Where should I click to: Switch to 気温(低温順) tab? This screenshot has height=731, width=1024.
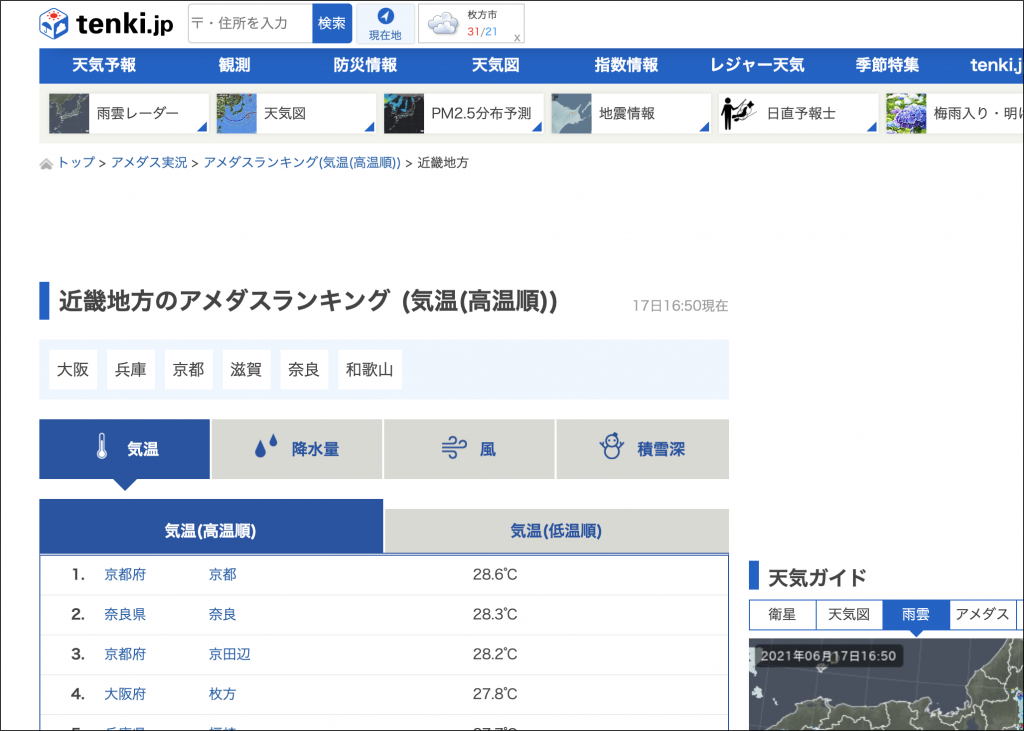pos(556,531)
